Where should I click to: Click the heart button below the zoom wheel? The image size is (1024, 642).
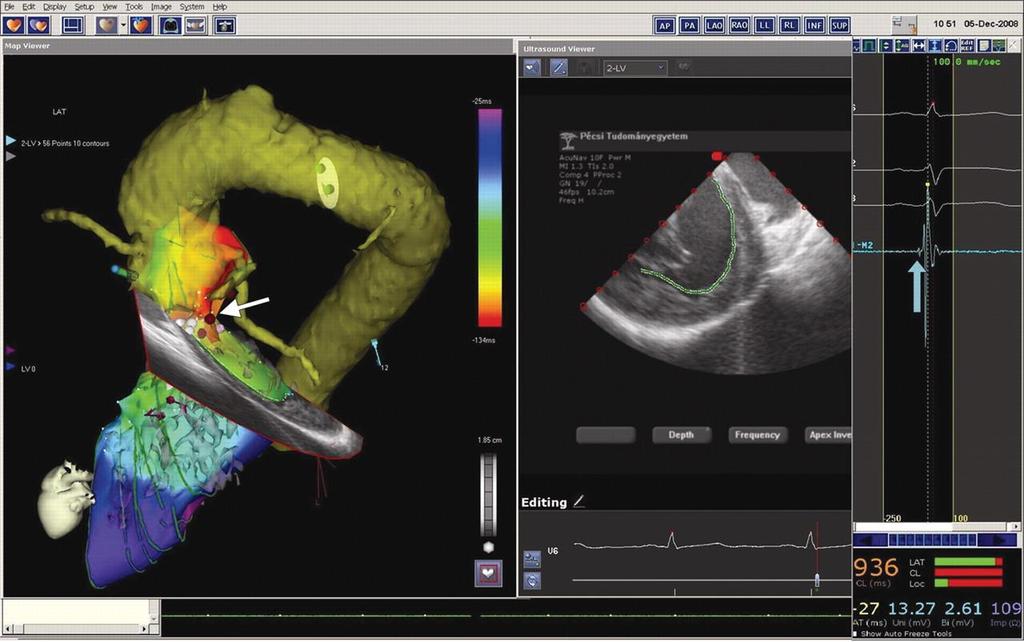point(488,573)
